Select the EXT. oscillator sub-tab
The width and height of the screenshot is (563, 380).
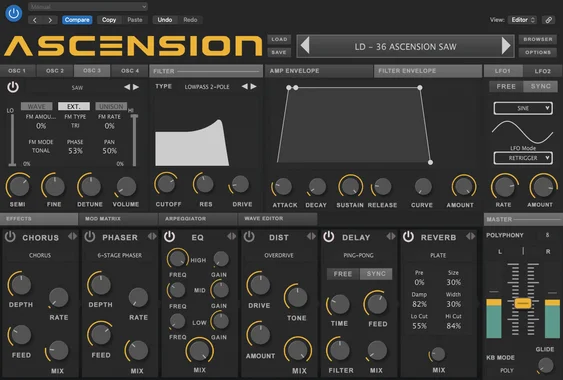coord(74,106)
